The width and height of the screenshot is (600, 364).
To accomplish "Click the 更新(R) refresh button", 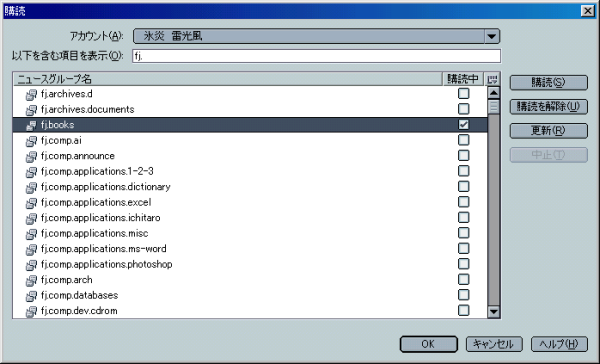I will (x=548, y=131).
